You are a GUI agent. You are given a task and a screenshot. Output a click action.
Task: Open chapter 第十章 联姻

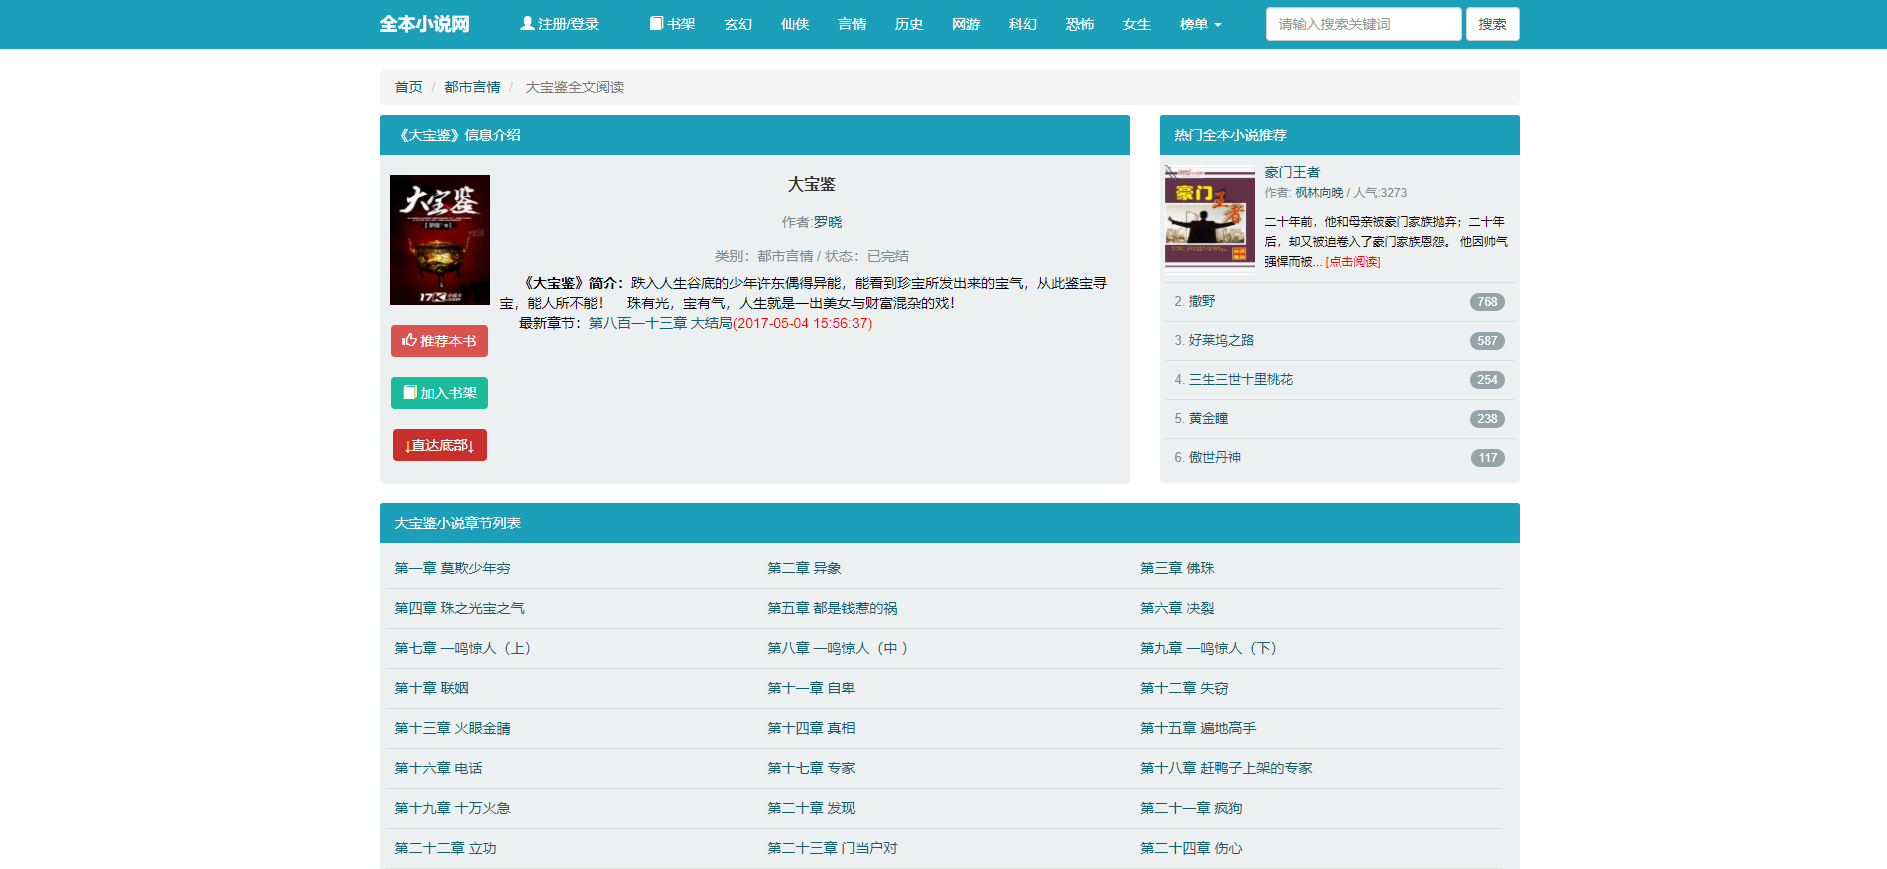[x=431, y=688]
